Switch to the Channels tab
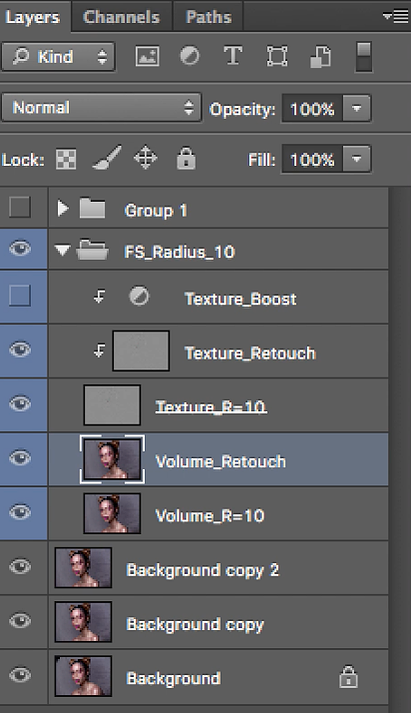The height and width of the screenshot is (713, 411). pyautogui.click(x=121, y=17)
